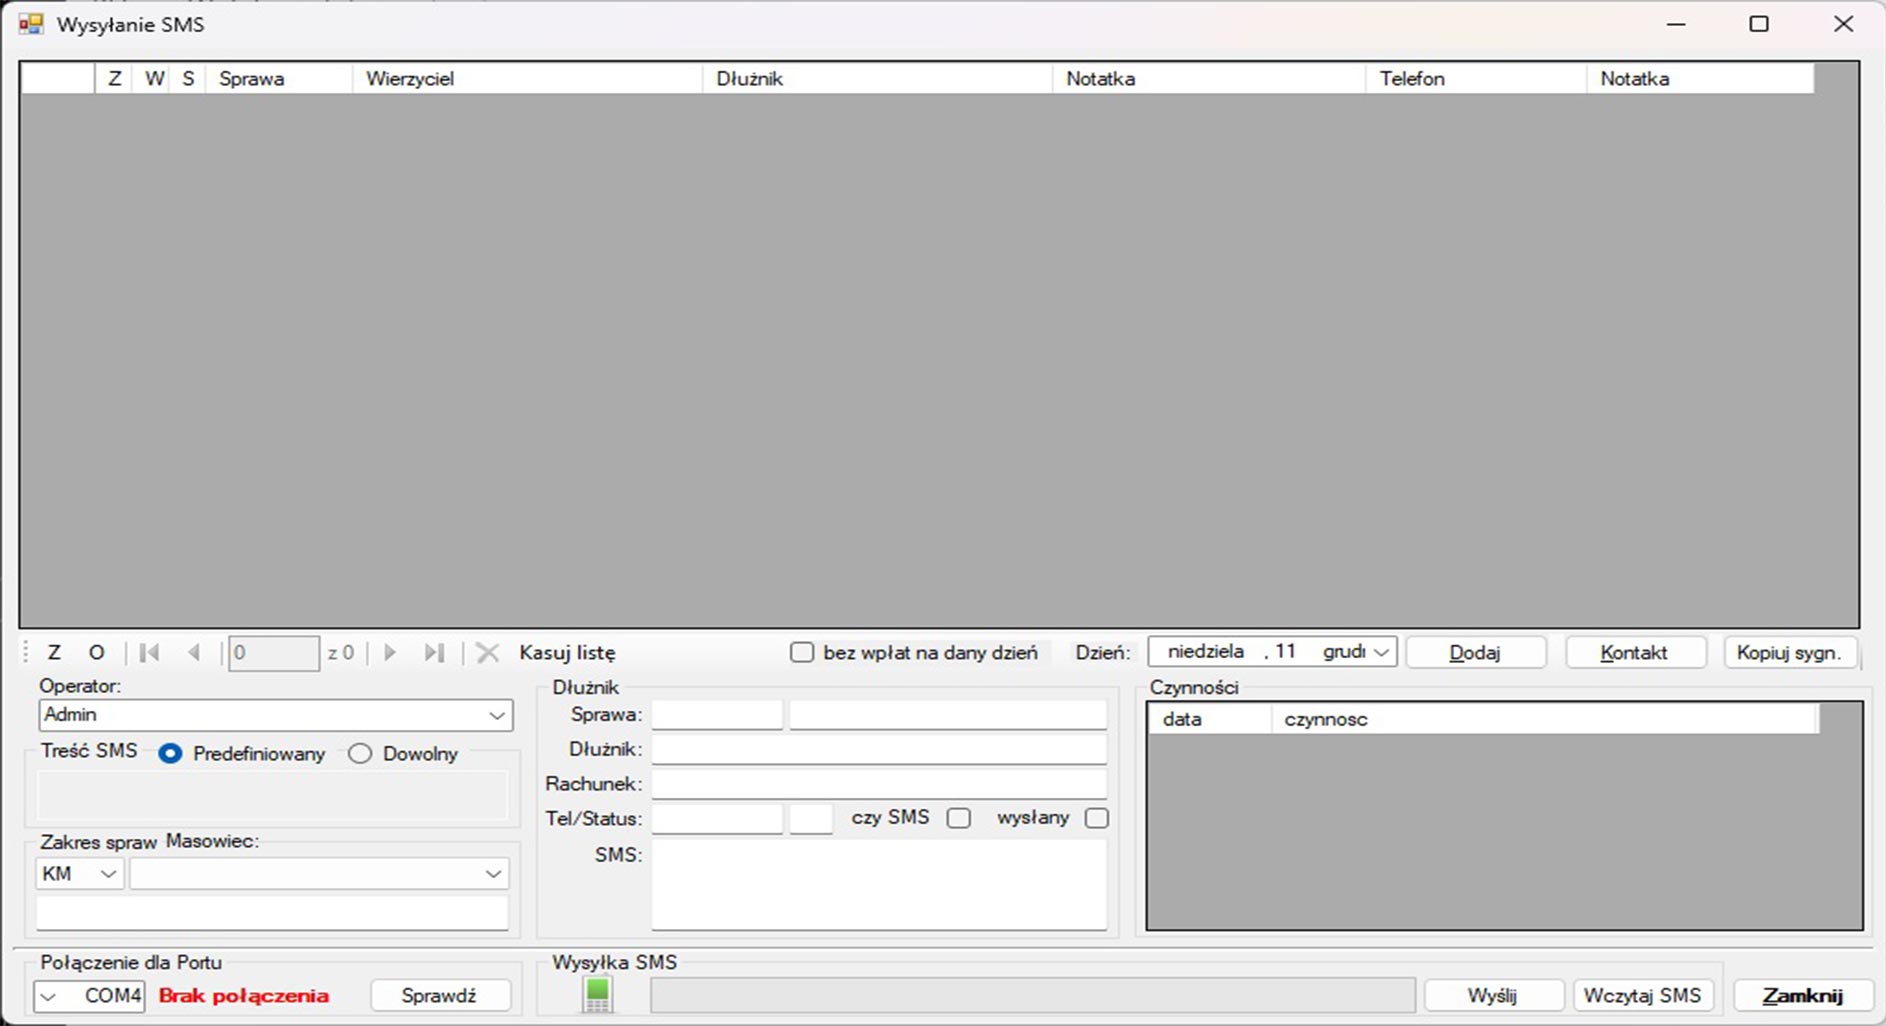
Task: Jump to last record in navigator
Action: click(x=434, y=653)
